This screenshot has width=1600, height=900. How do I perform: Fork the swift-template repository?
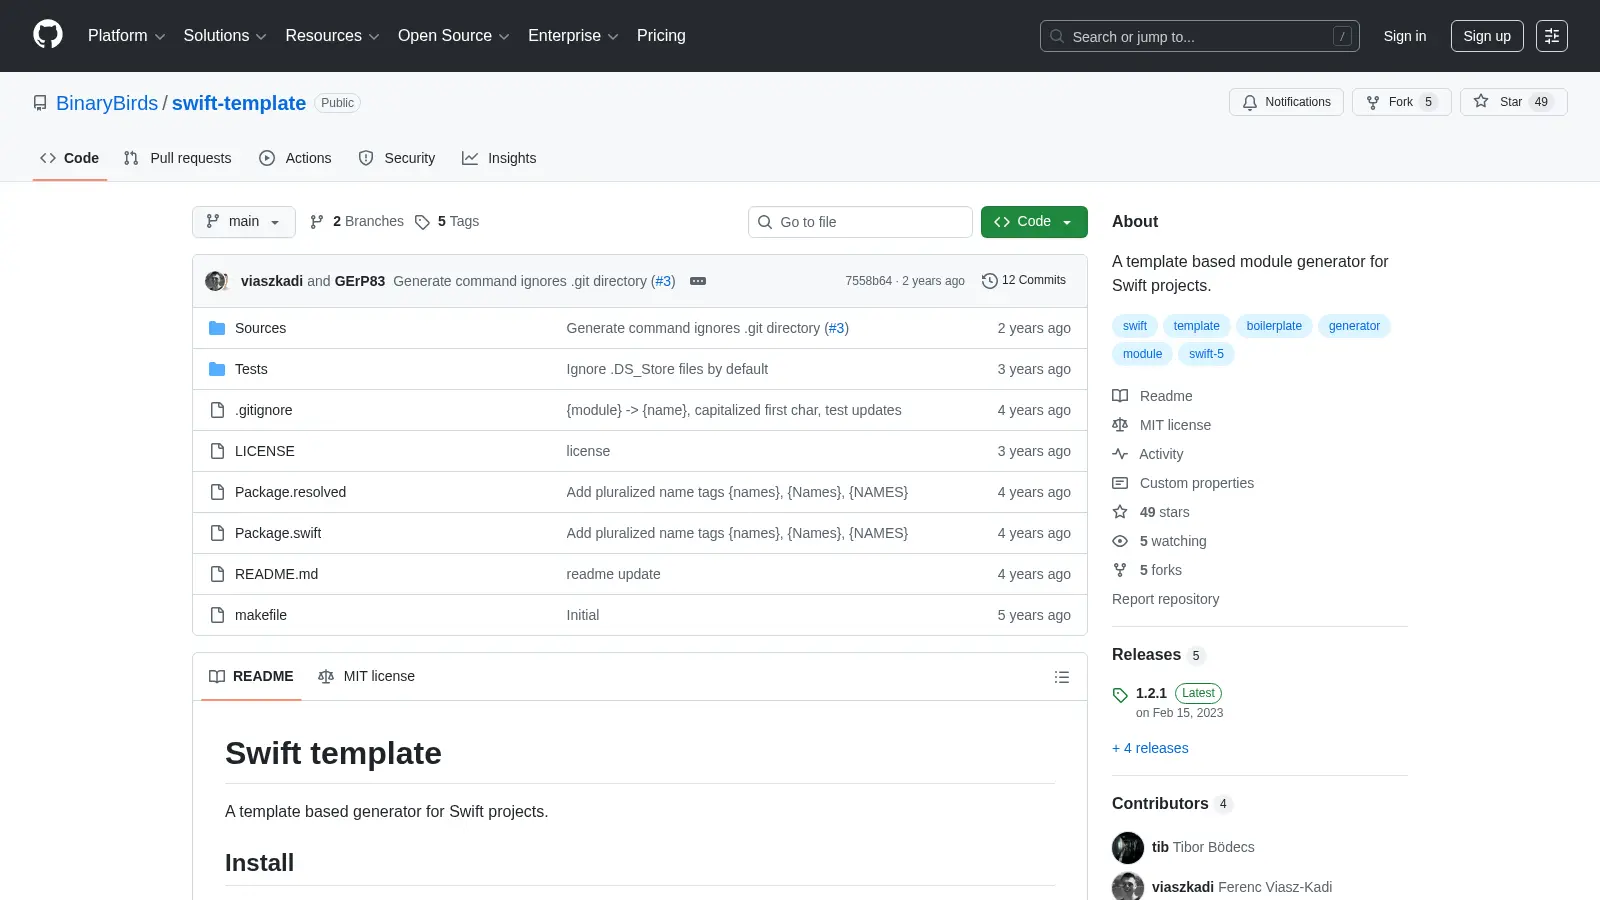point(1402,102)
